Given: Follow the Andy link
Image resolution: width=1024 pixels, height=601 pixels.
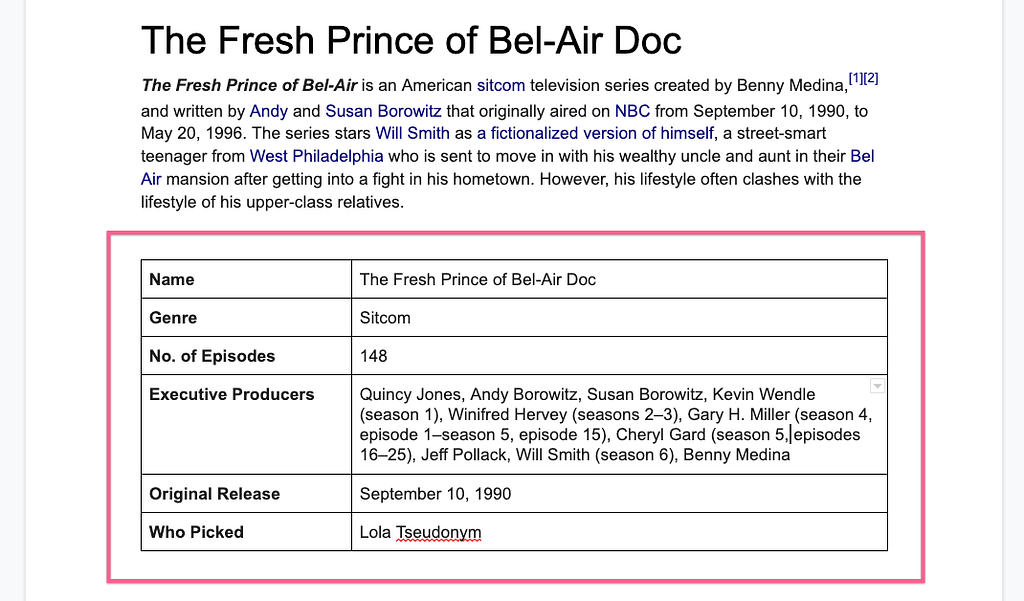Looking at the screenshot, I should (268, 111).
